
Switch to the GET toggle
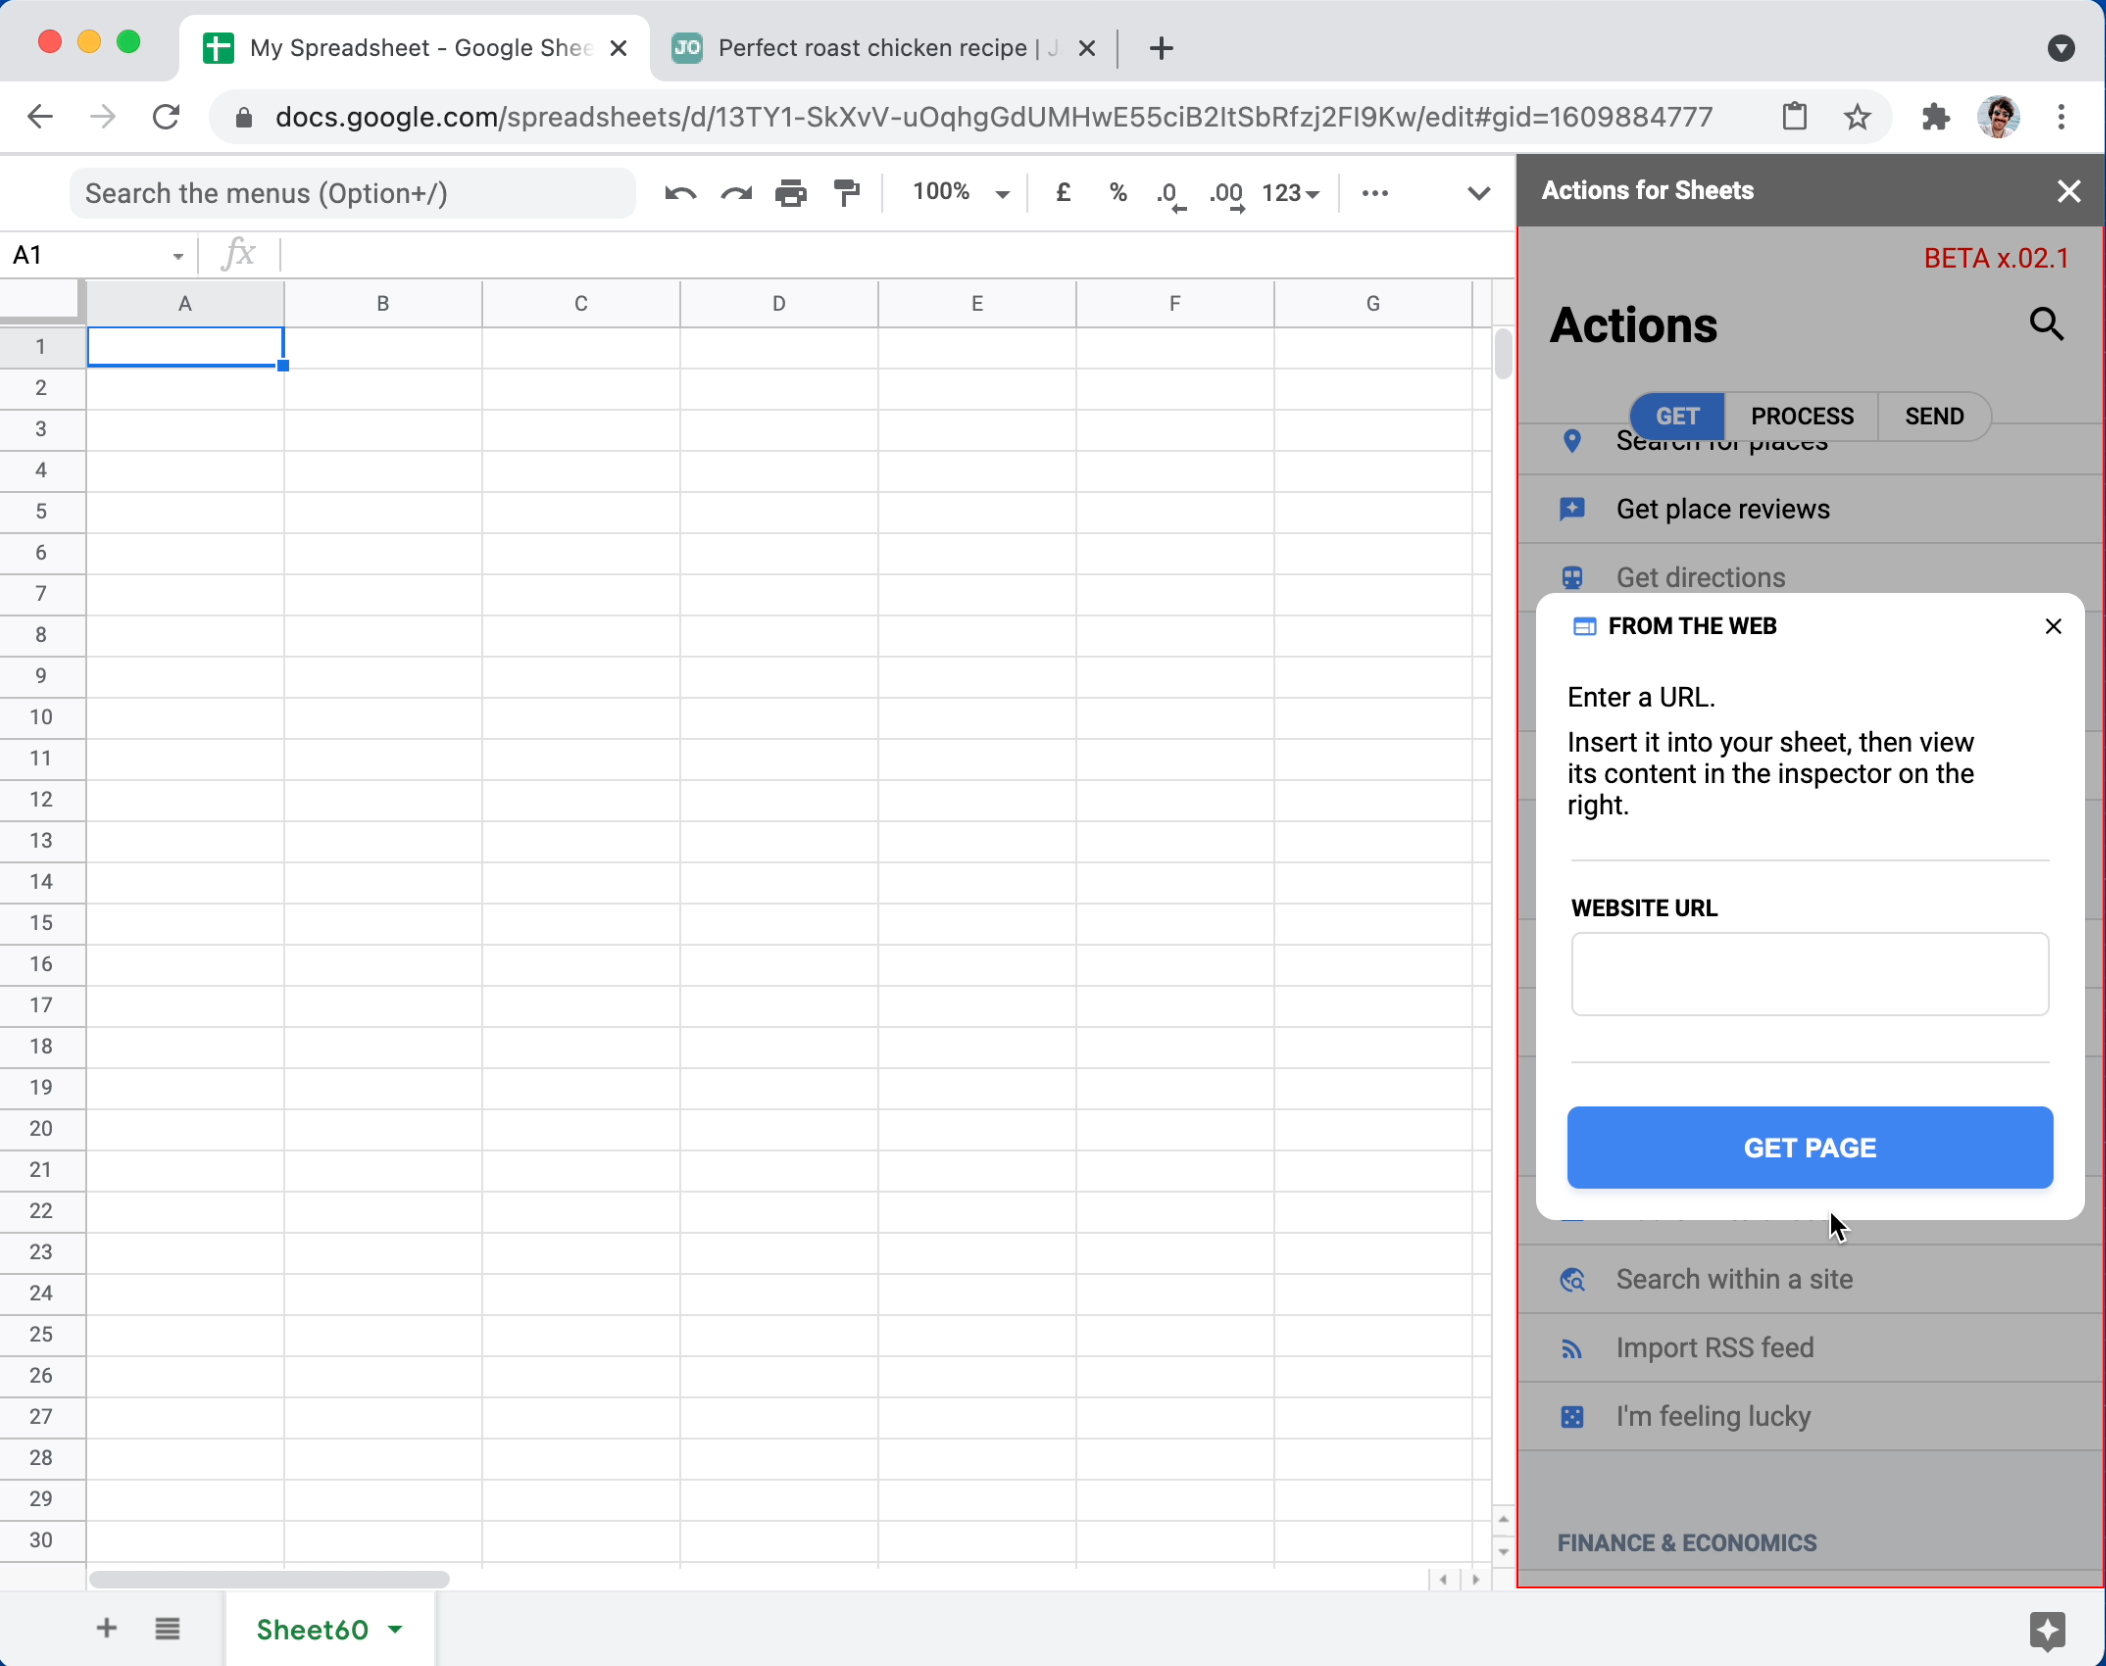(x=1677, y=416)
